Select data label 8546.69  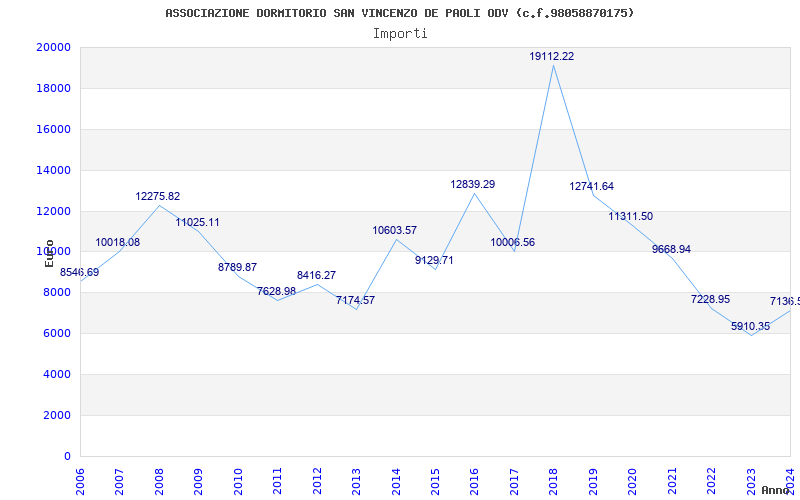coord(80,272)
